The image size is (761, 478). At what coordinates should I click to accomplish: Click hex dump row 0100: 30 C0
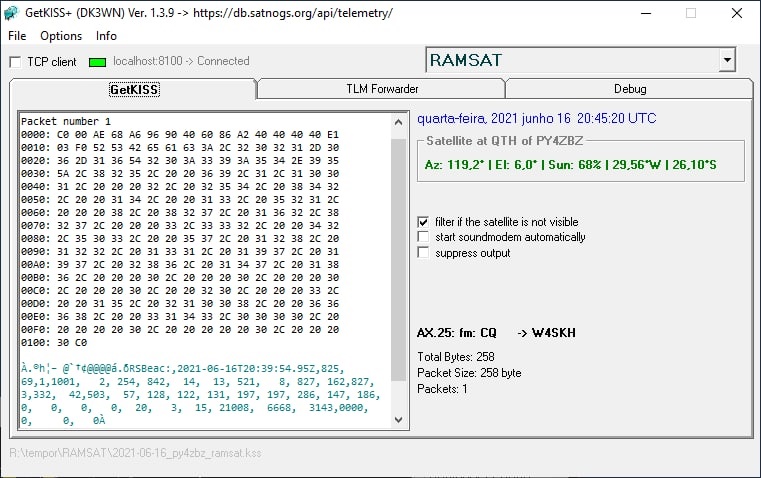[54, 343]
